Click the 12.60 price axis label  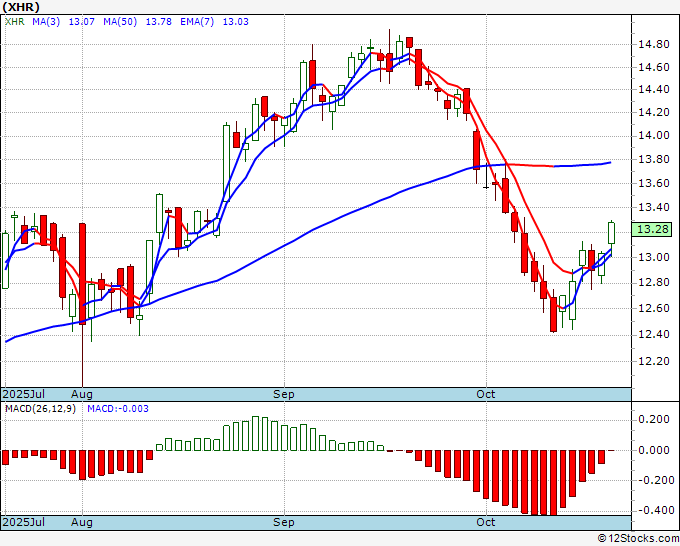coord(653,309)
